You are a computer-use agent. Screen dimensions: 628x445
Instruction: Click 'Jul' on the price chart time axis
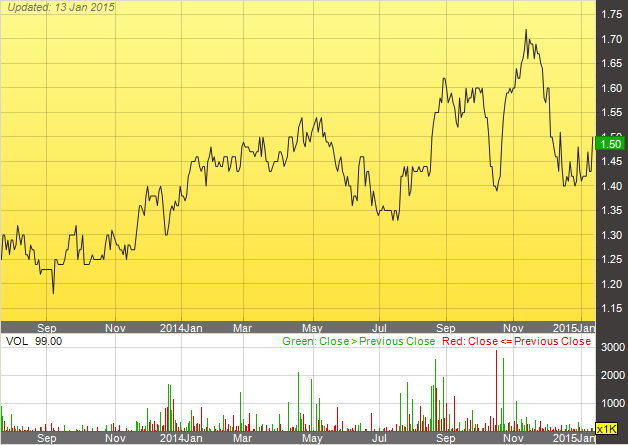(x=379, y=328)
